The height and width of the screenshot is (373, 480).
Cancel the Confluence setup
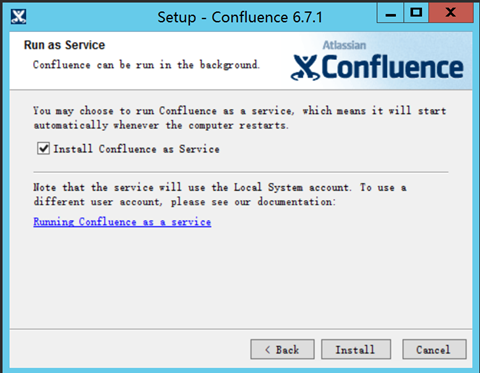tap(434, 349)
